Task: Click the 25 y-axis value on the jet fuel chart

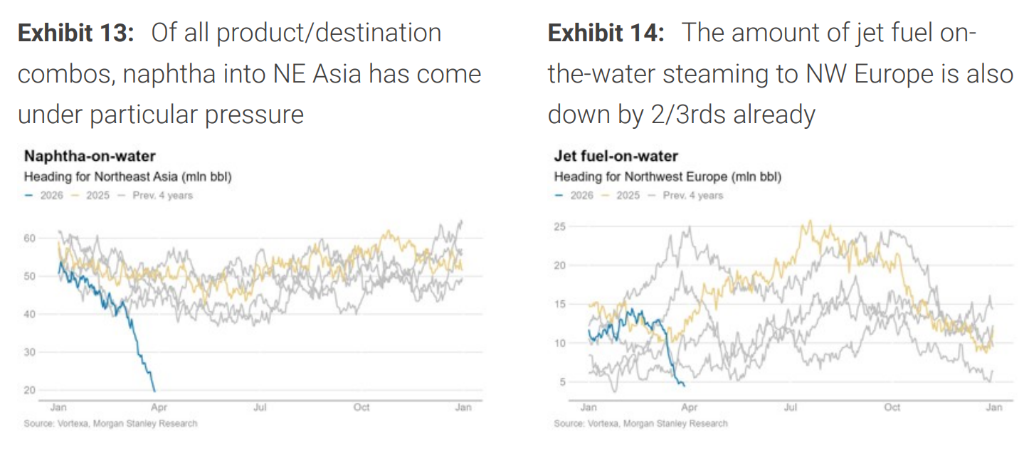Action: [x=561, y=227]
